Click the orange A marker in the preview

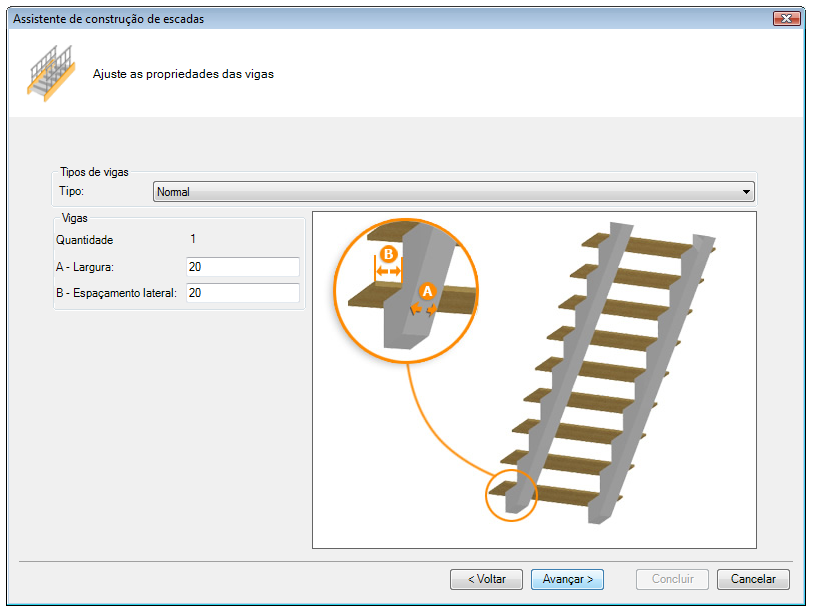(x=427, y=291)
